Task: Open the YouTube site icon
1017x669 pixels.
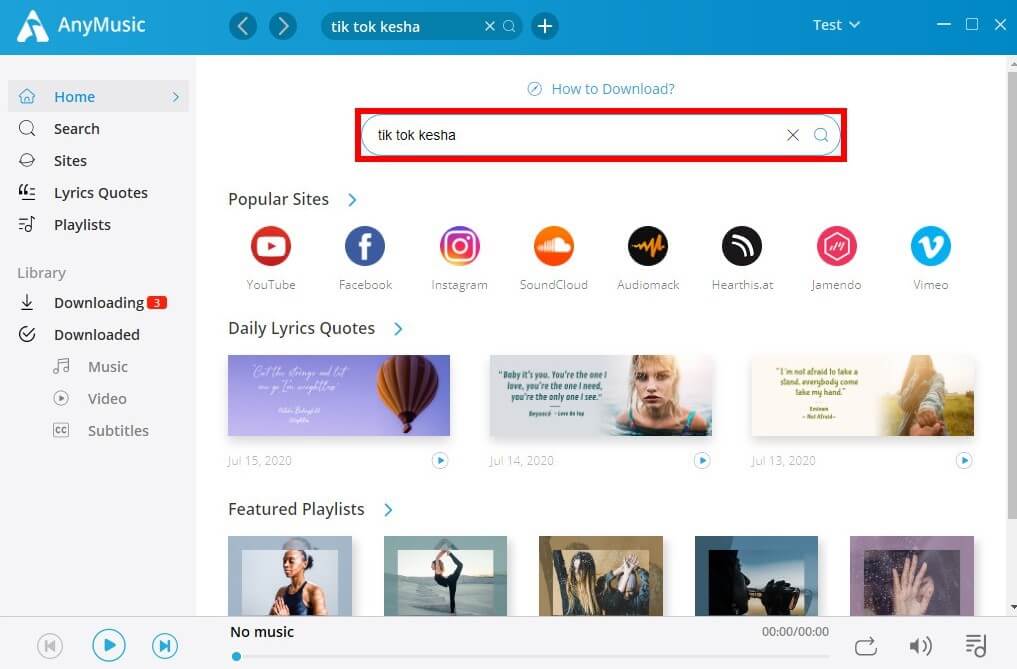Action: tap(270, 247)
